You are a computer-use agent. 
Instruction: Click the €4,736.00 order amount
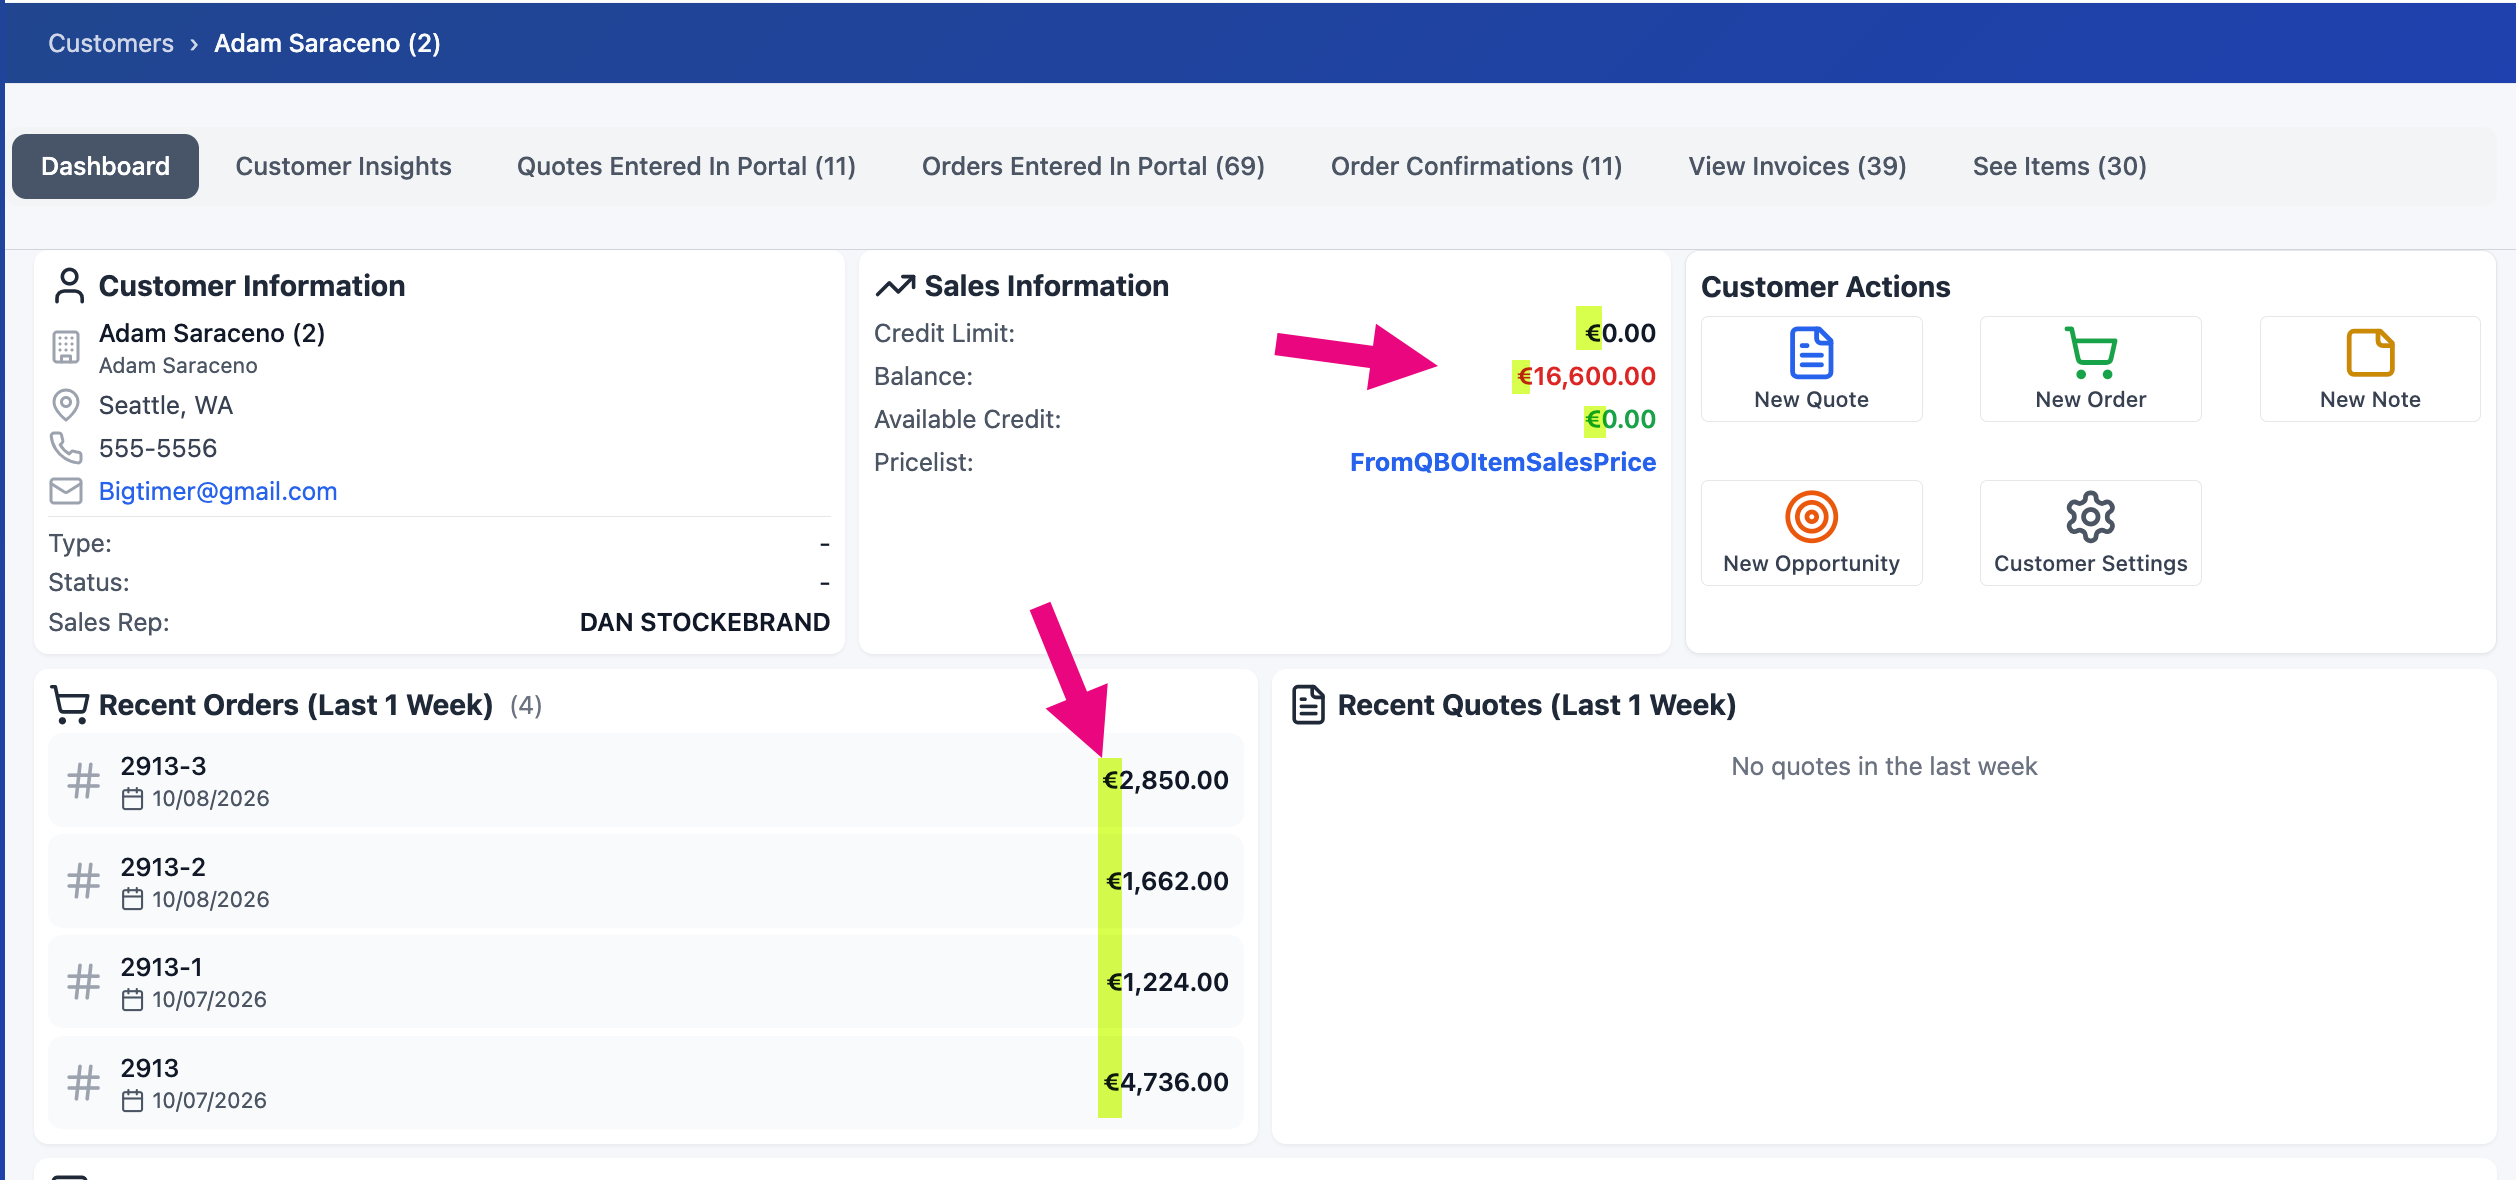coord(1166,1082)
